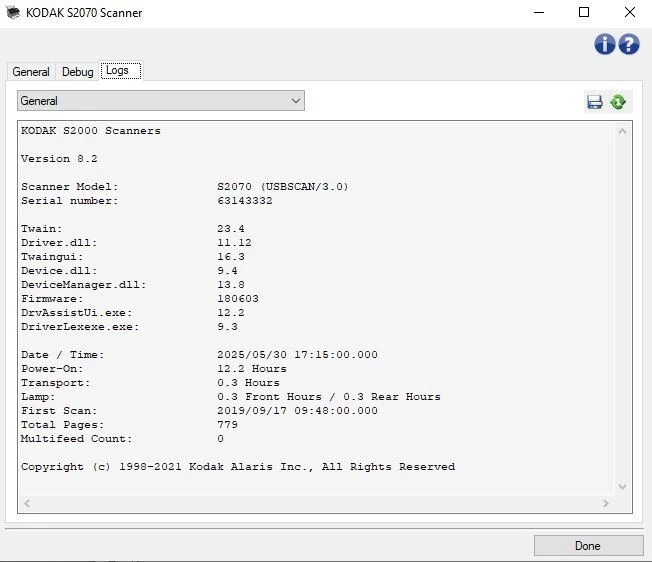Maximize the KODAK S2070 Scanner window
Viewport: 652px width, 562px height.
point(584,12)
